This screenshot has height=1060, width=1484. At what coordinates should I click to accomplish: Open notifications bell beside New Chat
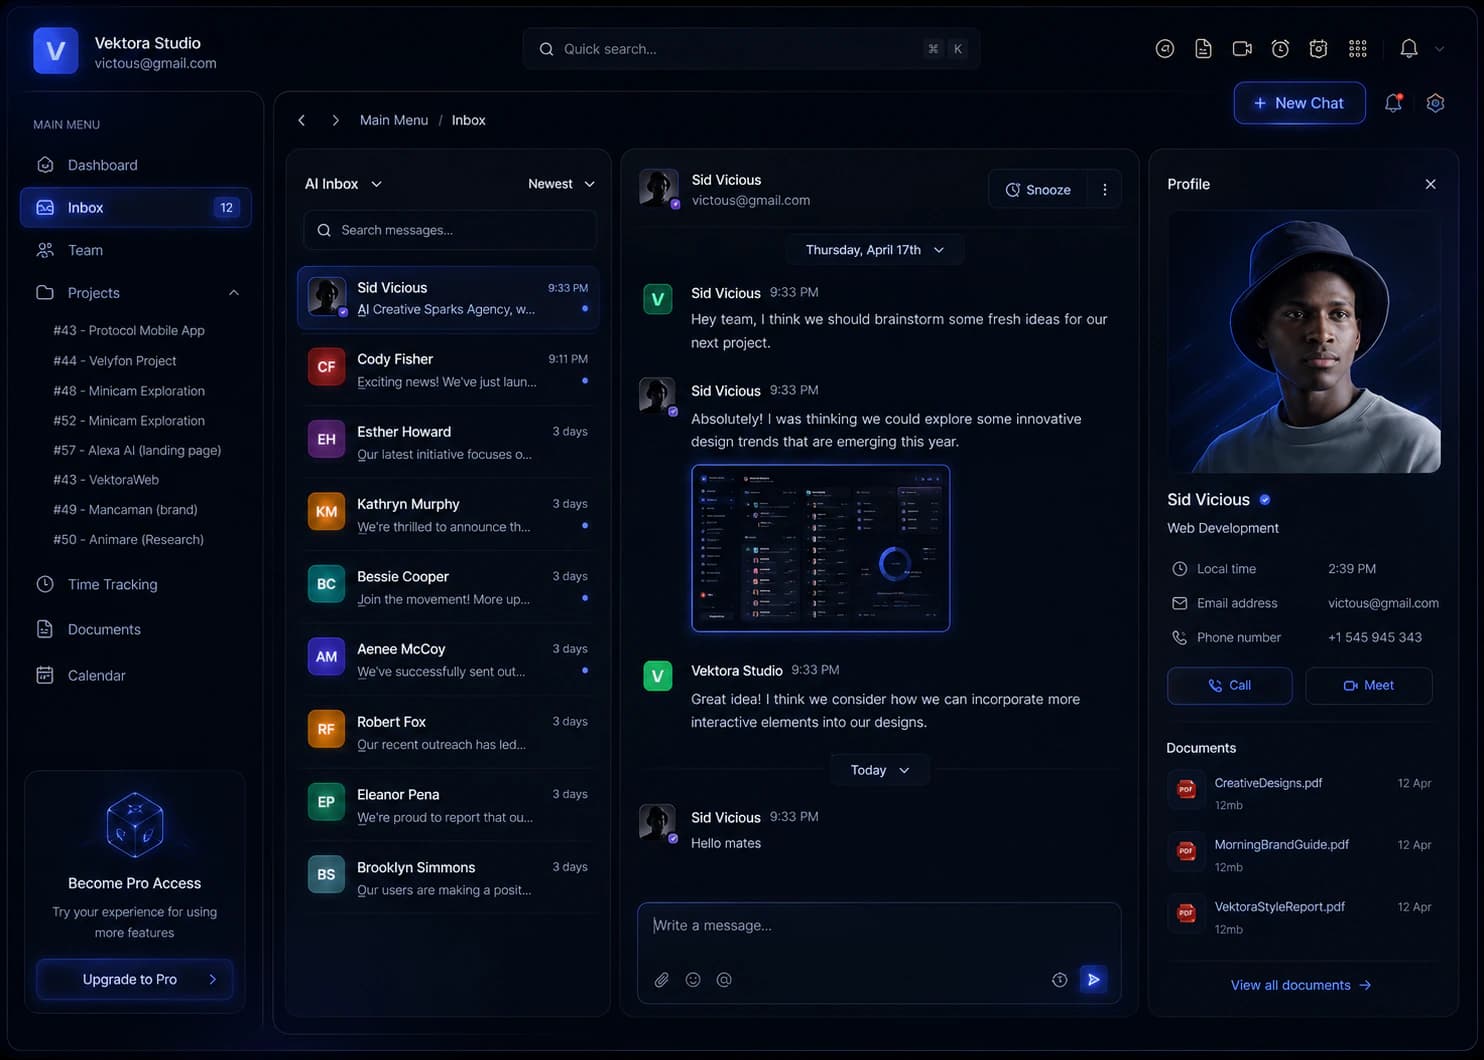[x=1393, y=102]
